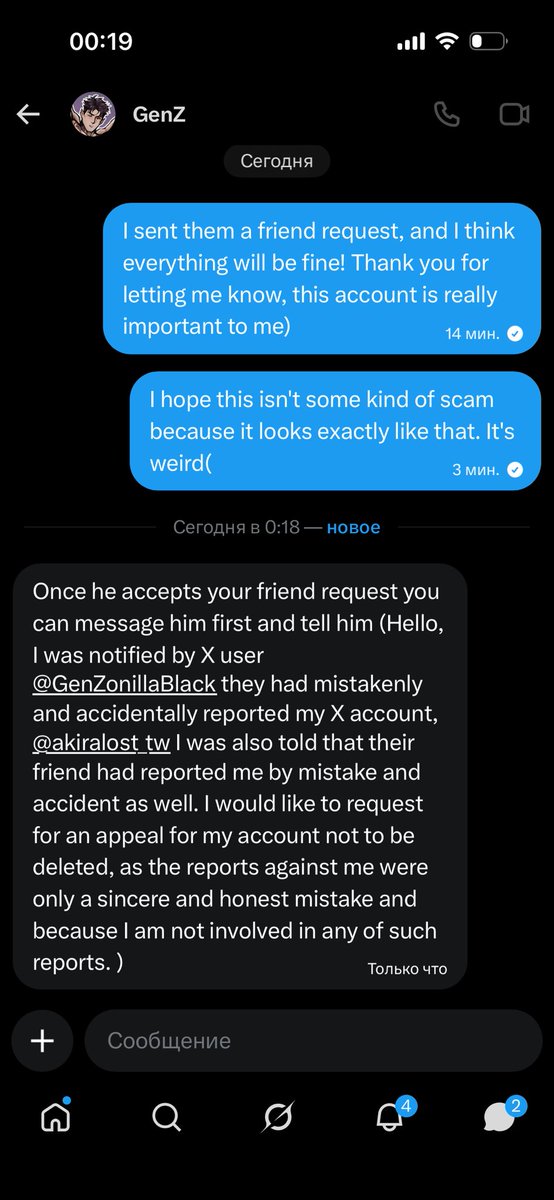The image size is (554, 1200).
Task: Open the GenZ contact name
Action: click(x=159, y=114)
